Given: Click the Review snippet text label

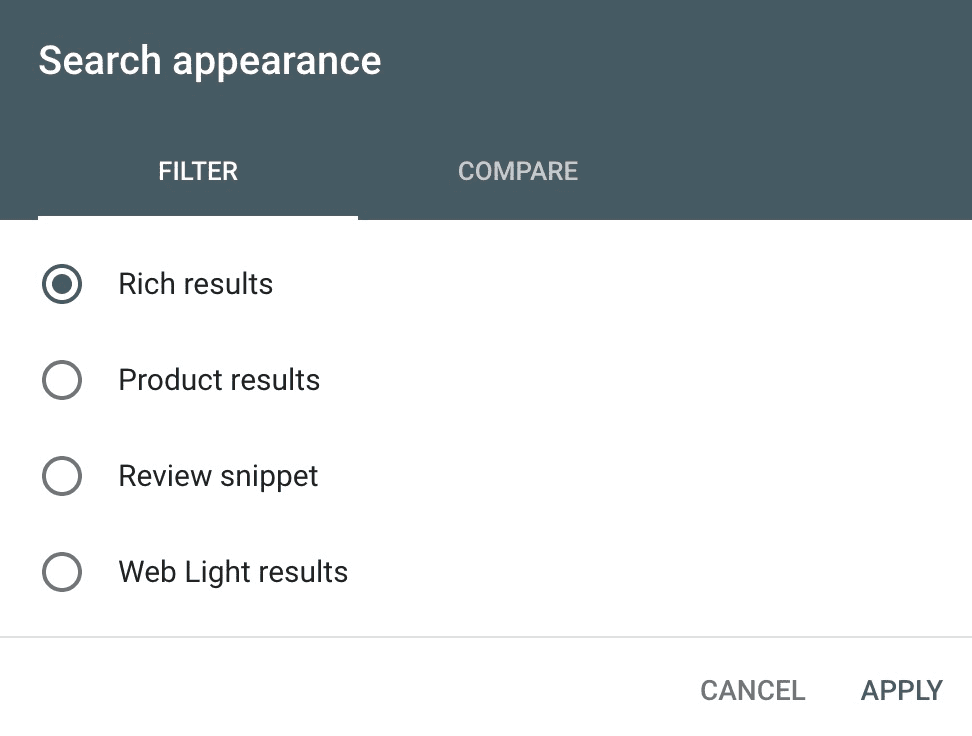Looking at the screenshot, I should [217, 476].
